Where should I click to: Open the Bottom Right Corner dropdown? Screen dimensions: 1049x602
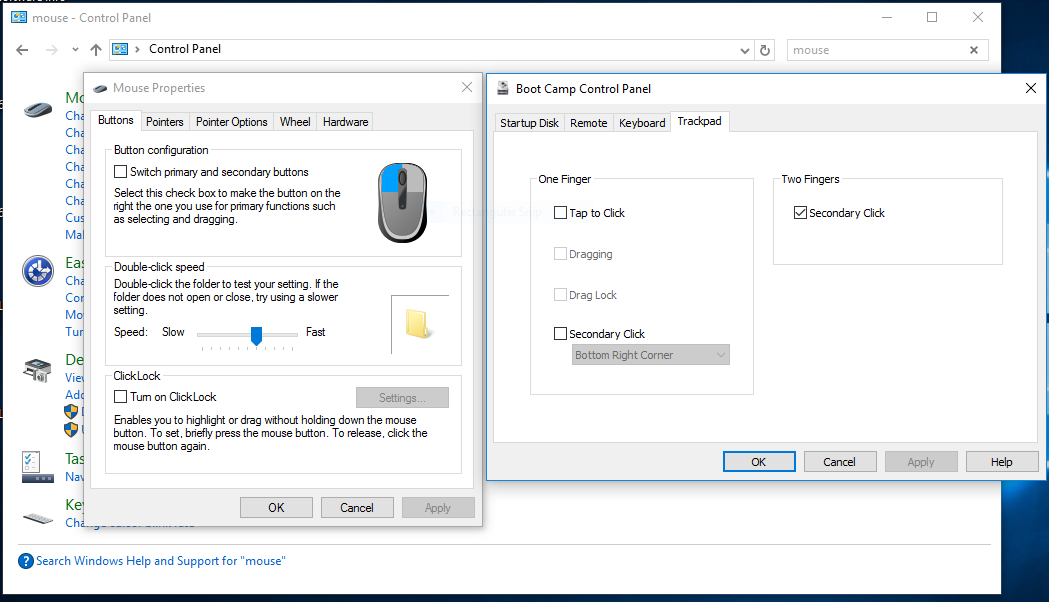[650, 355]
